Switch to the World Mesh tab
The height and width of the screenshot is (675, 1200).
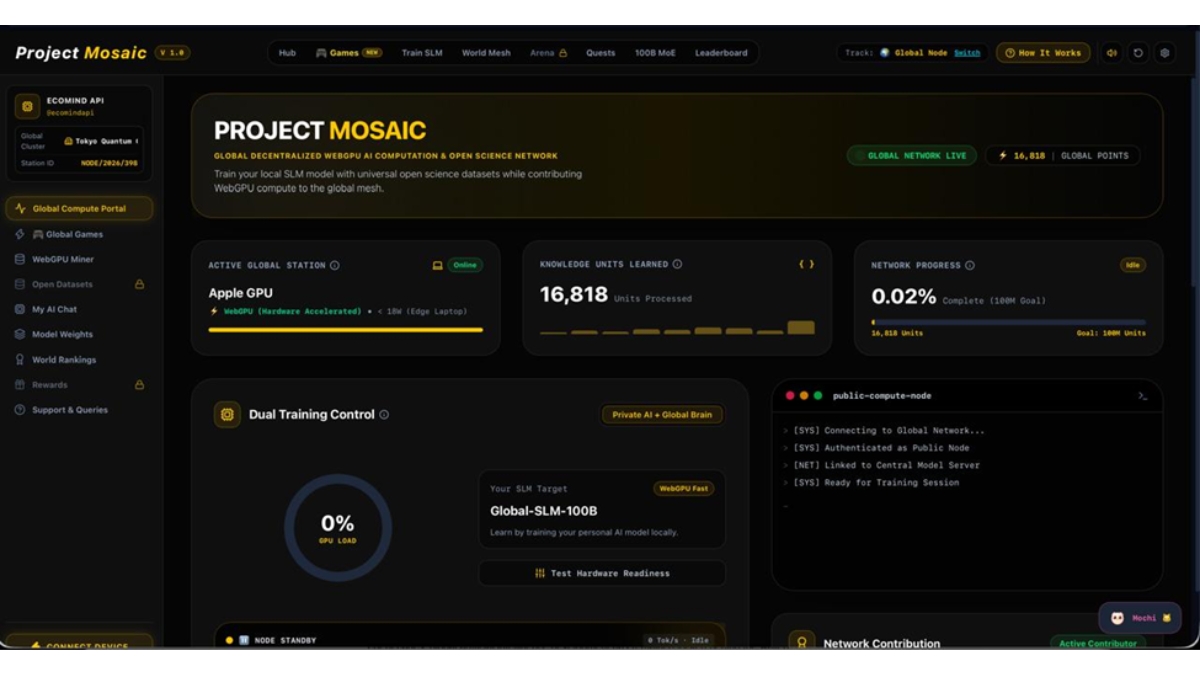point(486,53)
